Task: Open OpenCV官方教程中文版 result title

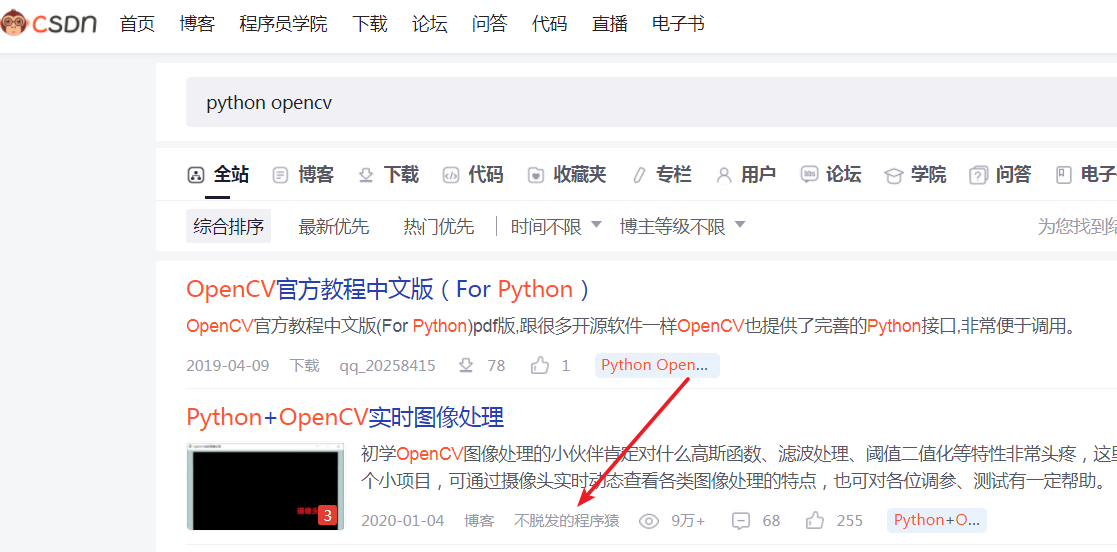Action: [389, 289]
